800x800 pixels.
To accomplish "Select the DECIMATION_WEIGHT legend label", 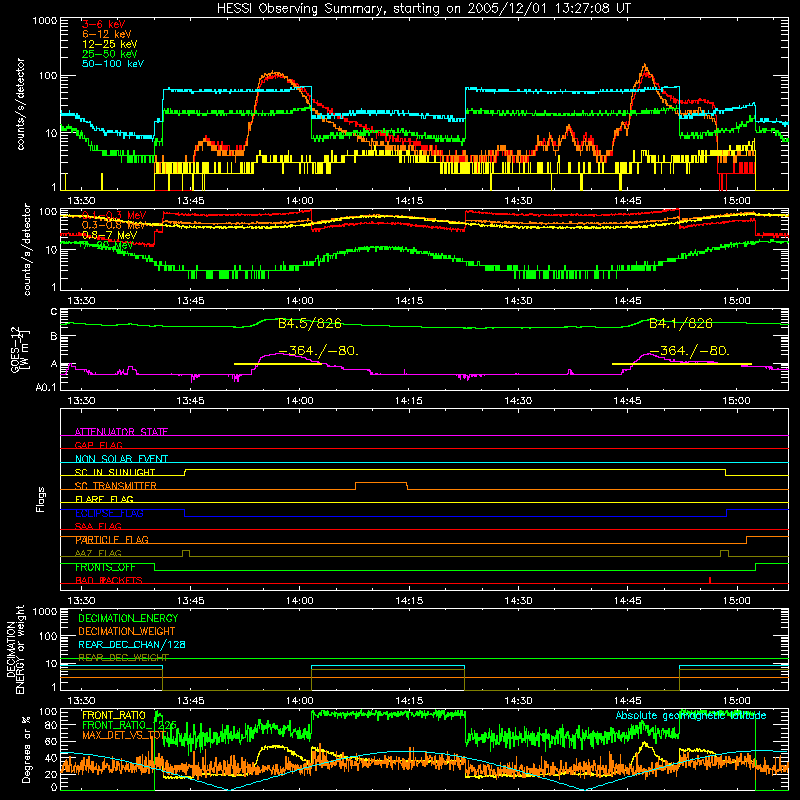I will pos(127,631).
